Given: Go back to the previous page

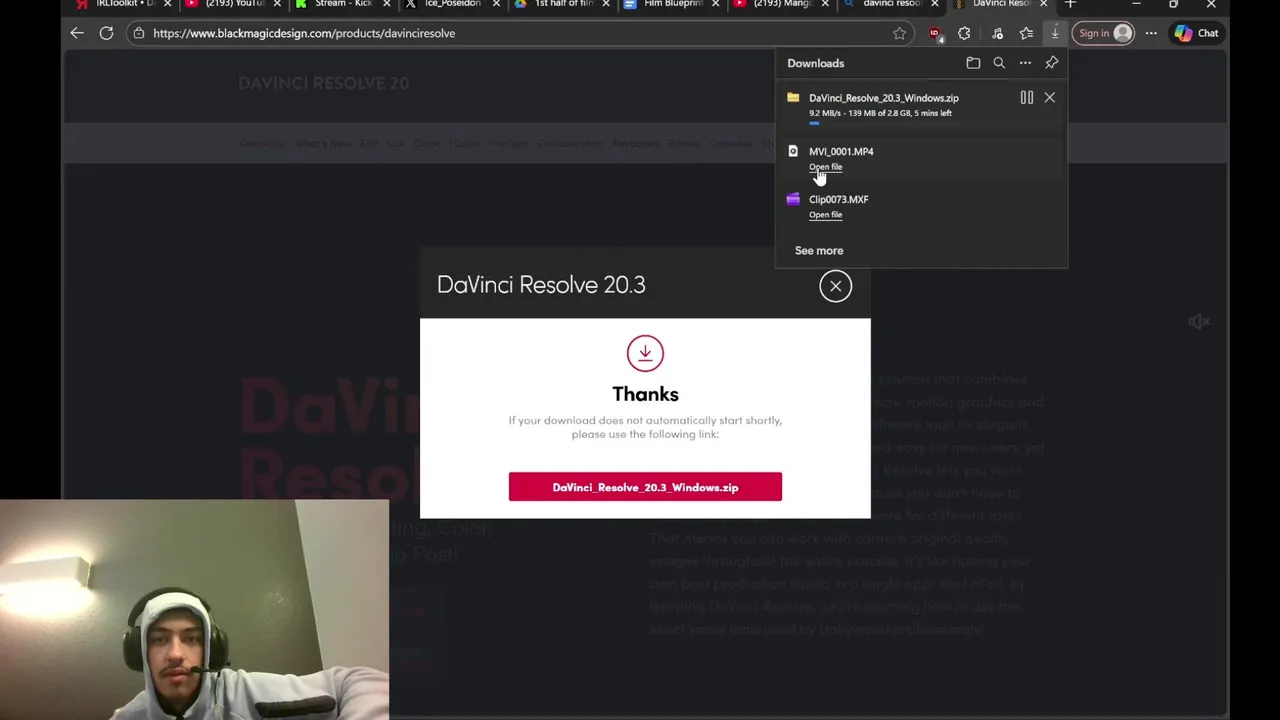Looking at the screenshot, I should pyautogui.click(x=77, y=33).
